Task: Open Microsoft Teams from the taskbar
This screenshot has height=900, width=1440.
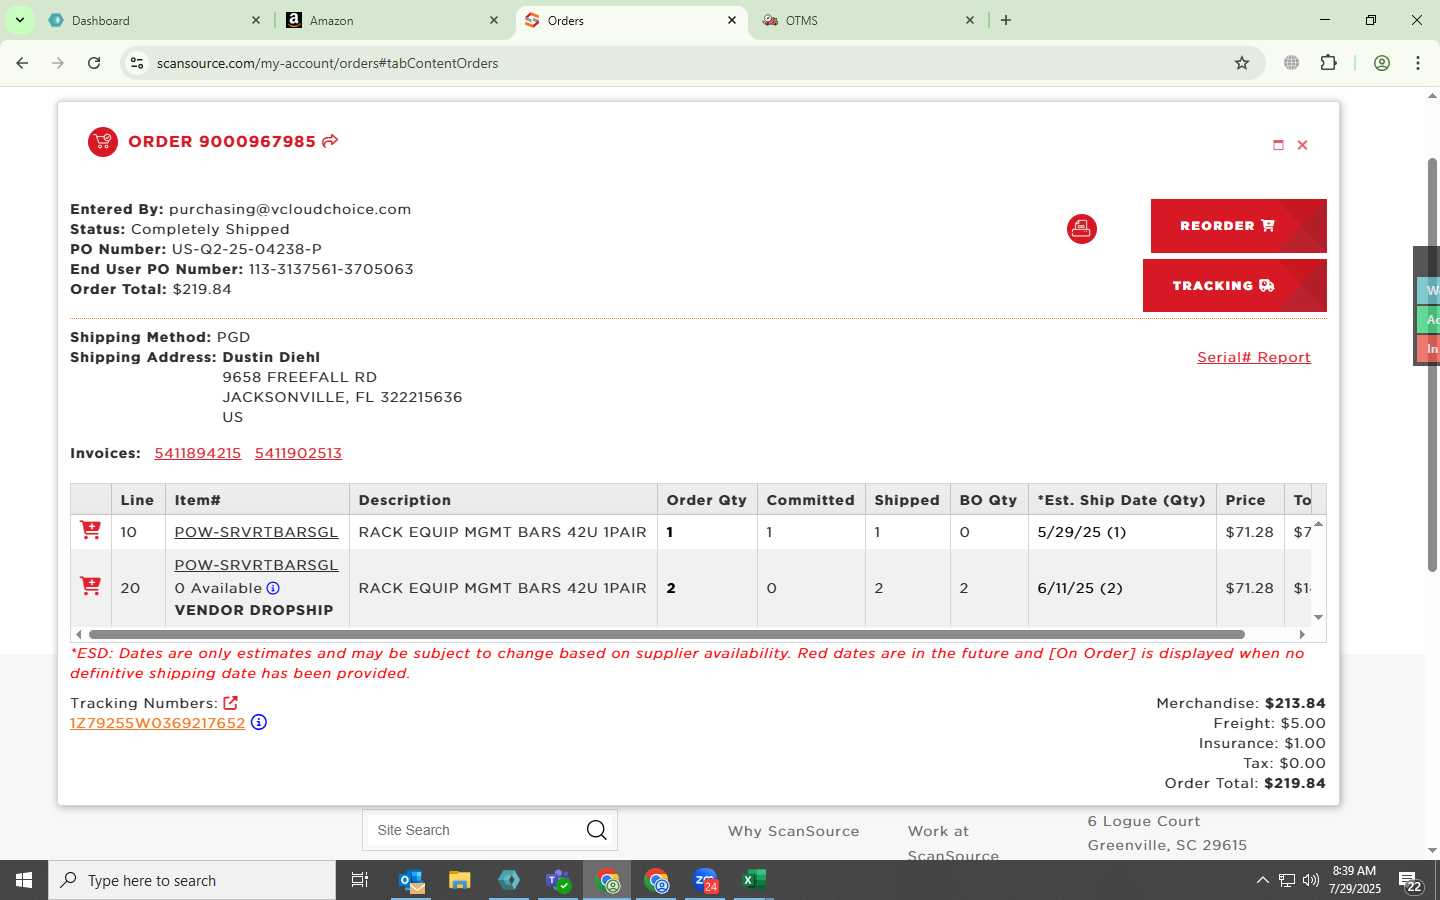Action: coord(558,880)
